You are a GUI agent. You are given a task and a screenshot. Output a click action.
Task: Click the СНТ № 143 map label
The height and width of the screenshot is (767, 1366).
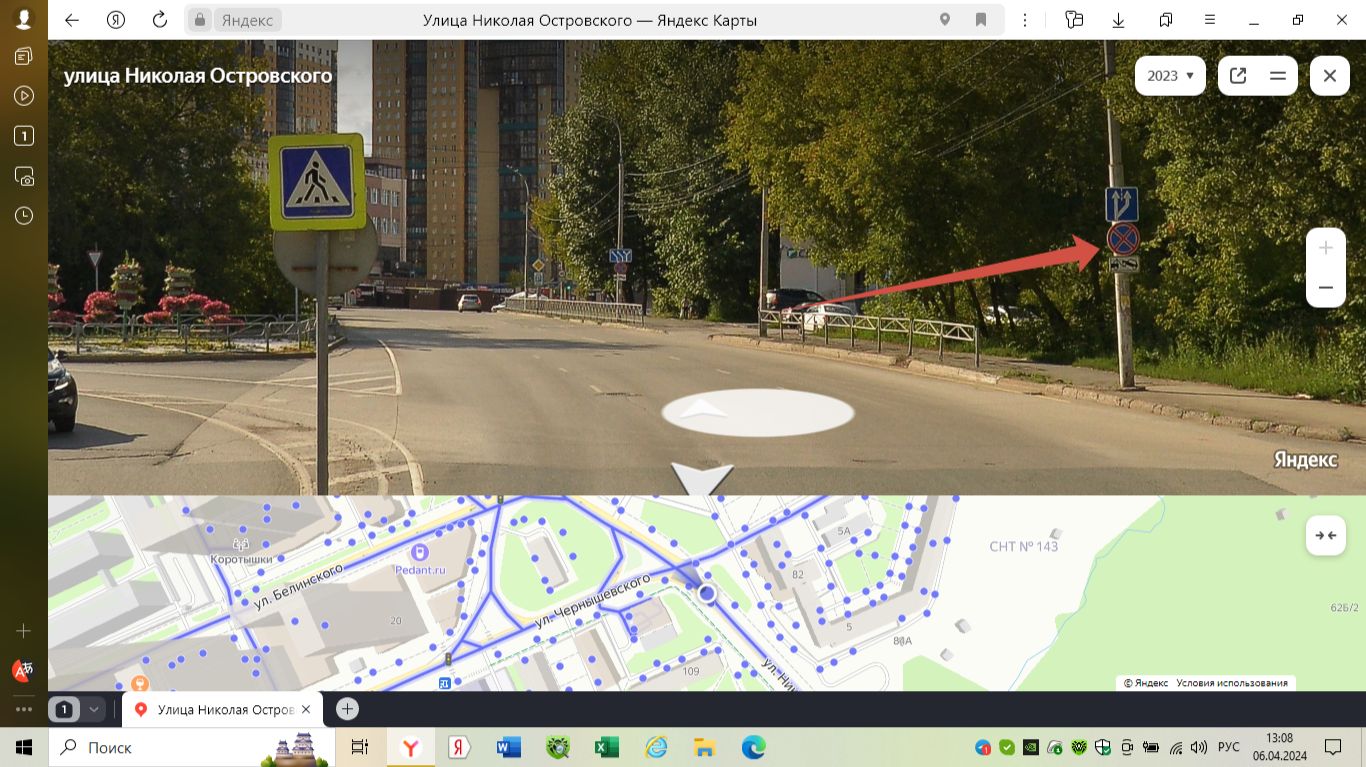[x=1023, y=546]
